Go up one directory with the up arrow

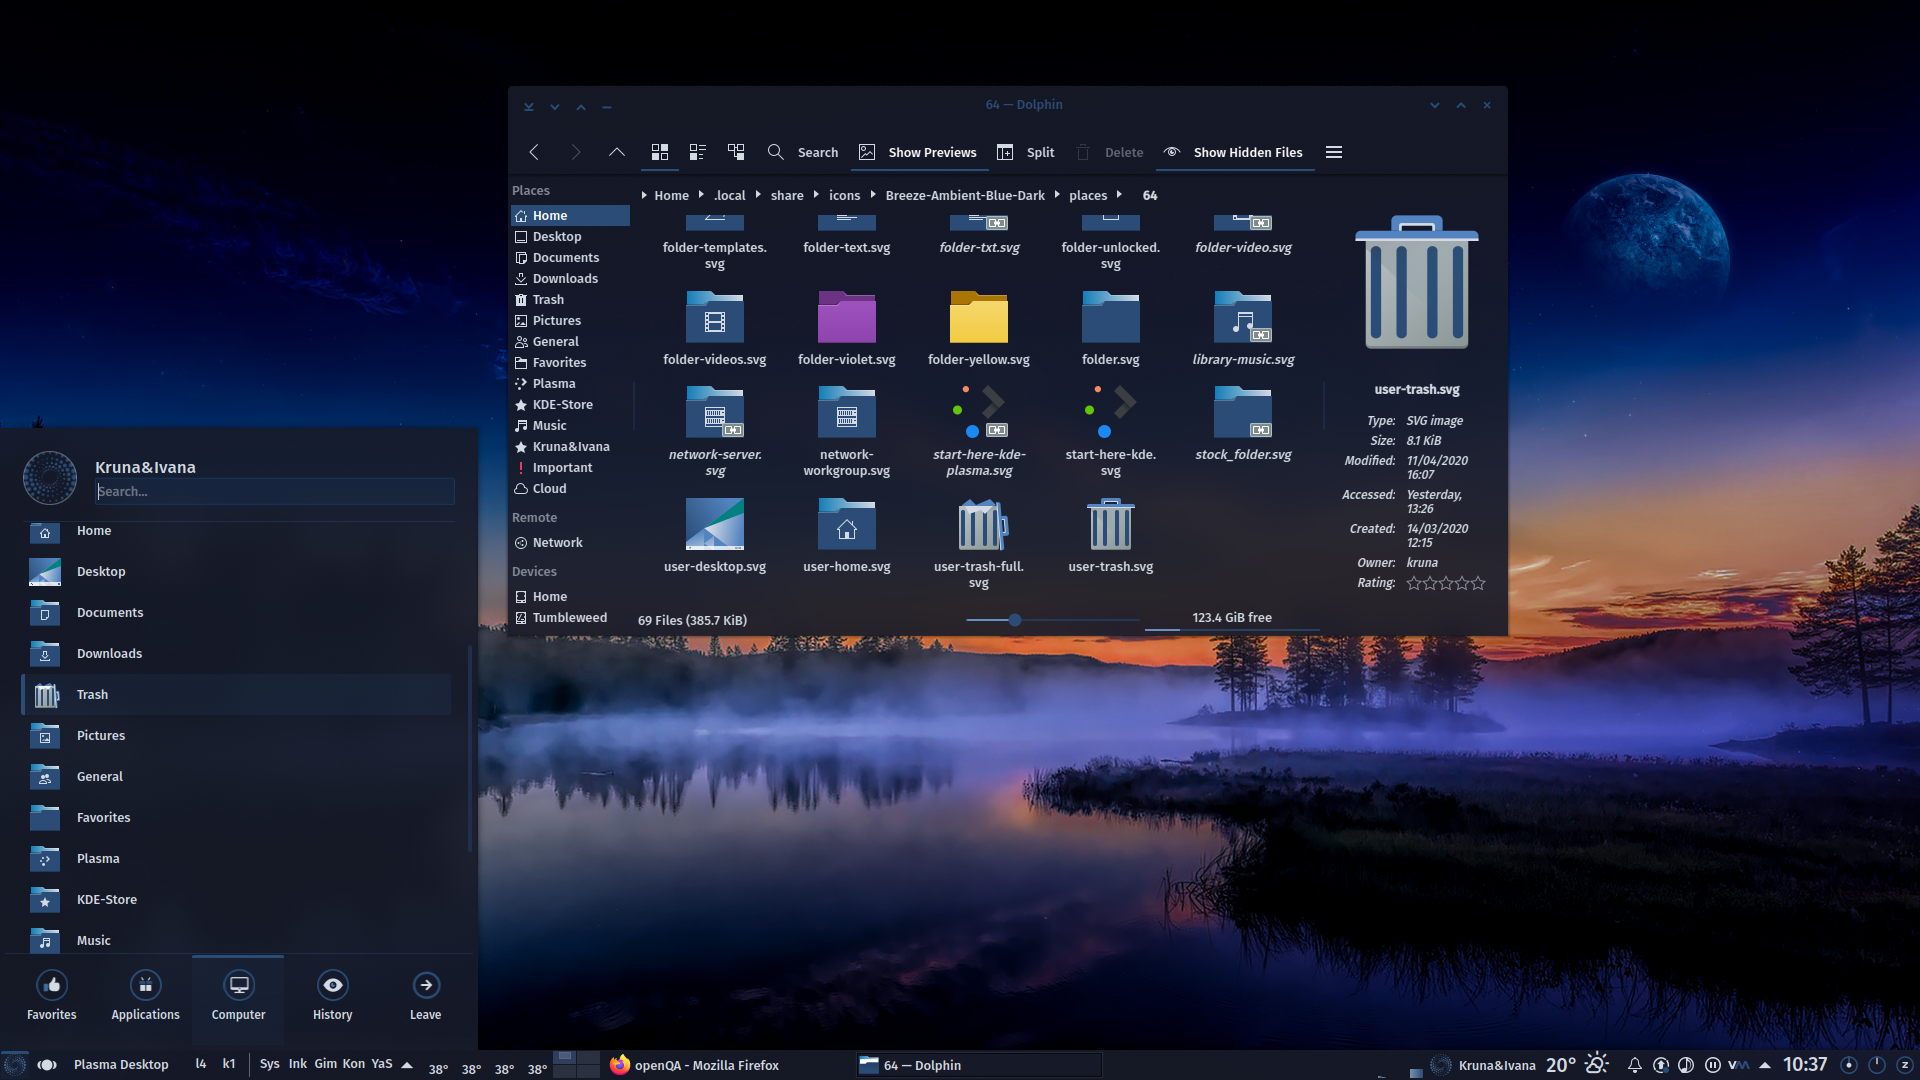pyautogui.click(x=616, y=152)
